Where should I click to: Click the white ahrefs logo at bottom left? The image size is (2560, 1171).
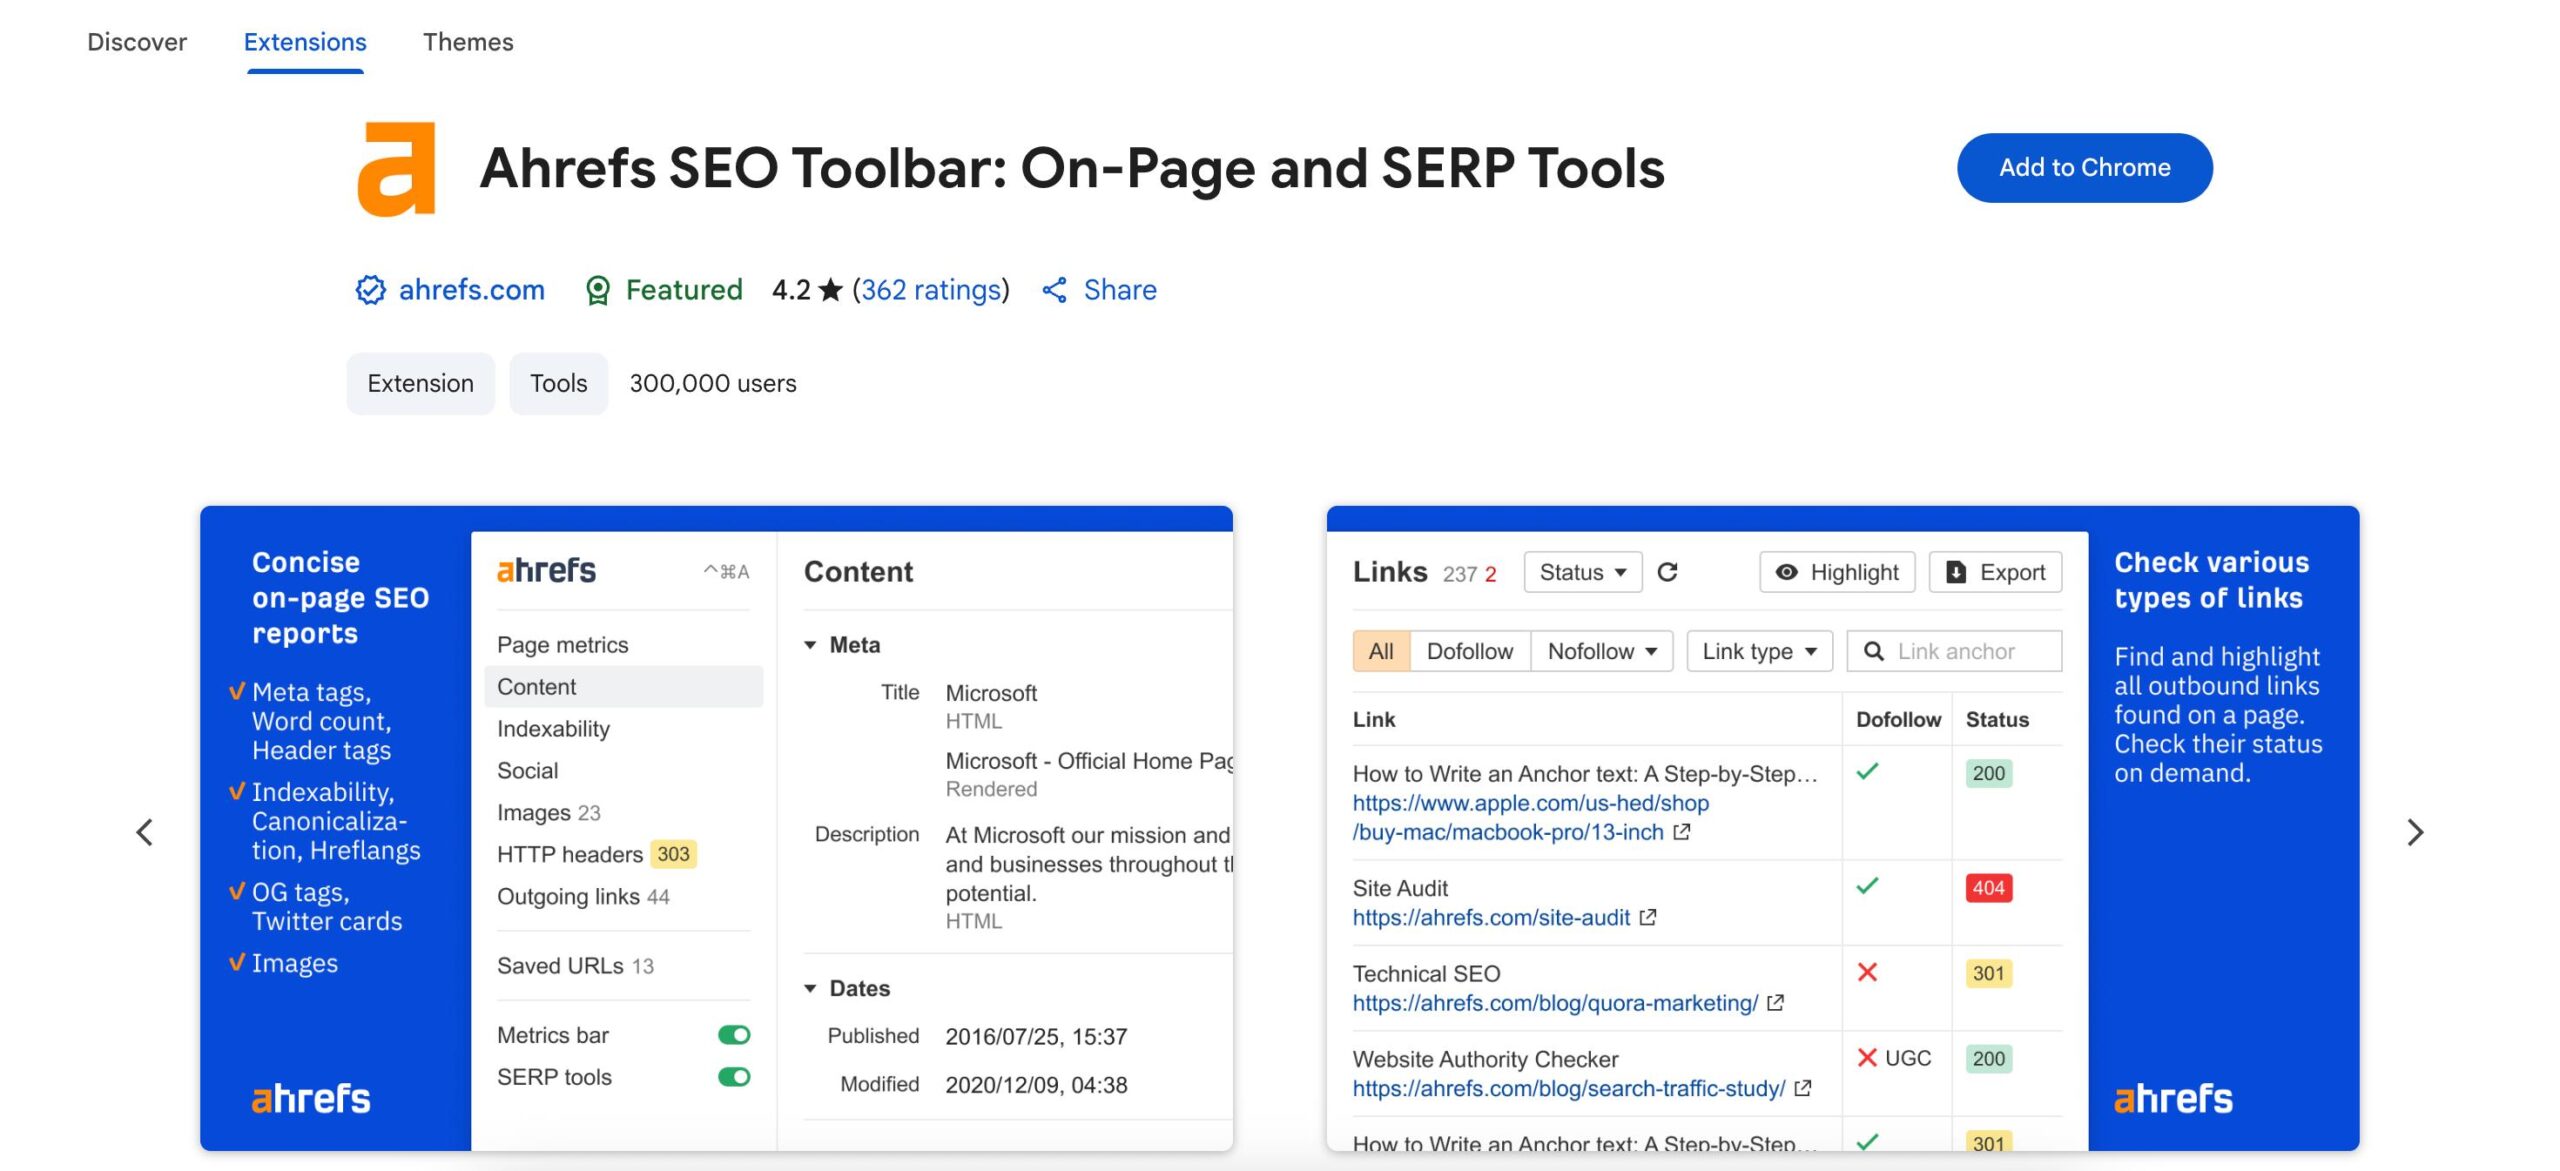(x=311, y=1098)
